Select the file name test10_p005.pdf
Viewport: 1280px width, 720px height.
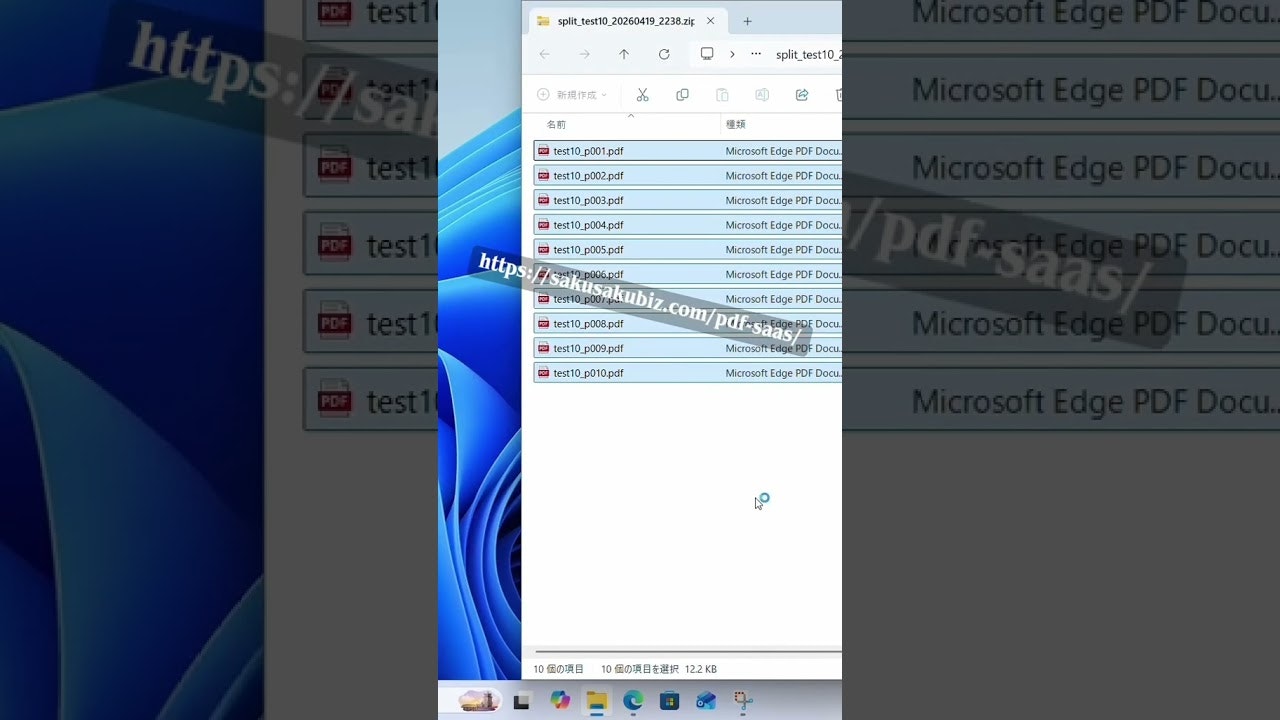pyautogui.click(x=588, y=250)
